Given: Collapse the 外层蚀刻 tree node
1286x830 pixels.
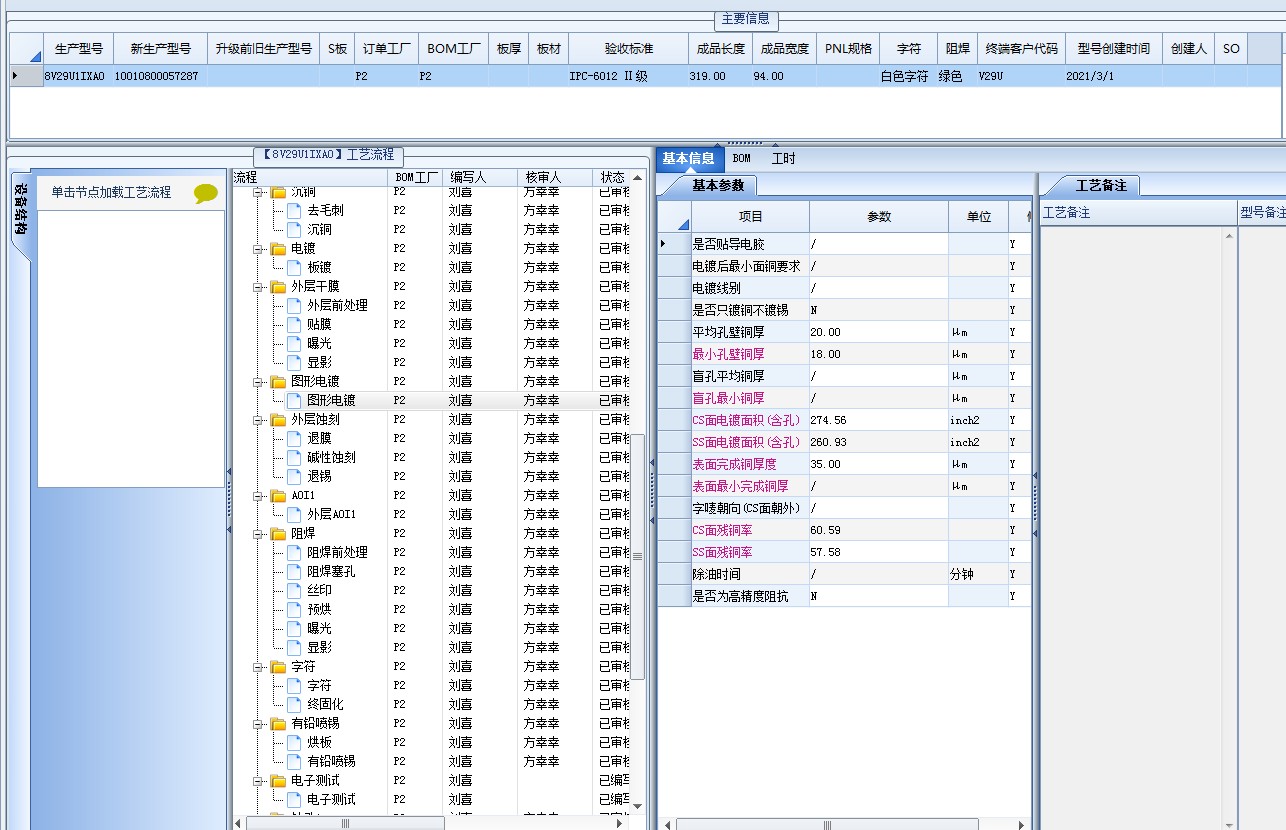Looking at the screenshot, I should [257, 420].
